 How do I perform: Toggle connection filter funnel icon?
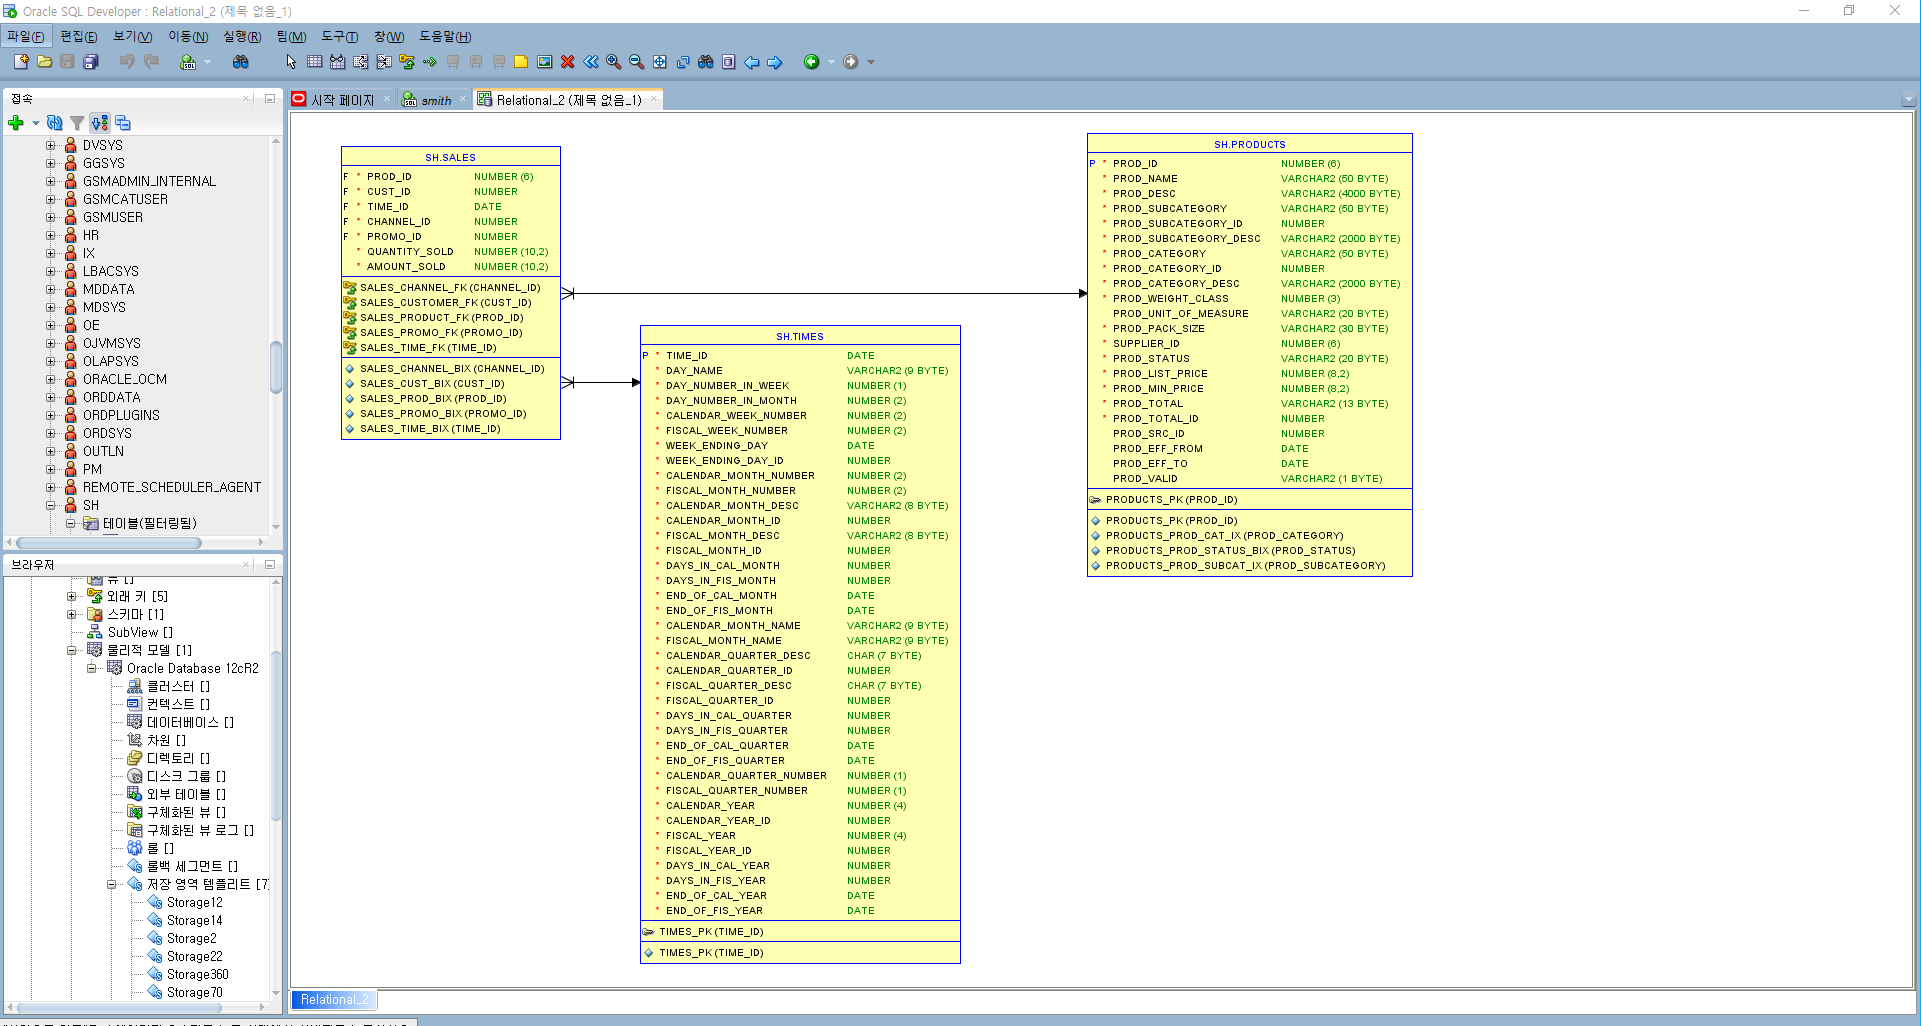coord(77,123)
